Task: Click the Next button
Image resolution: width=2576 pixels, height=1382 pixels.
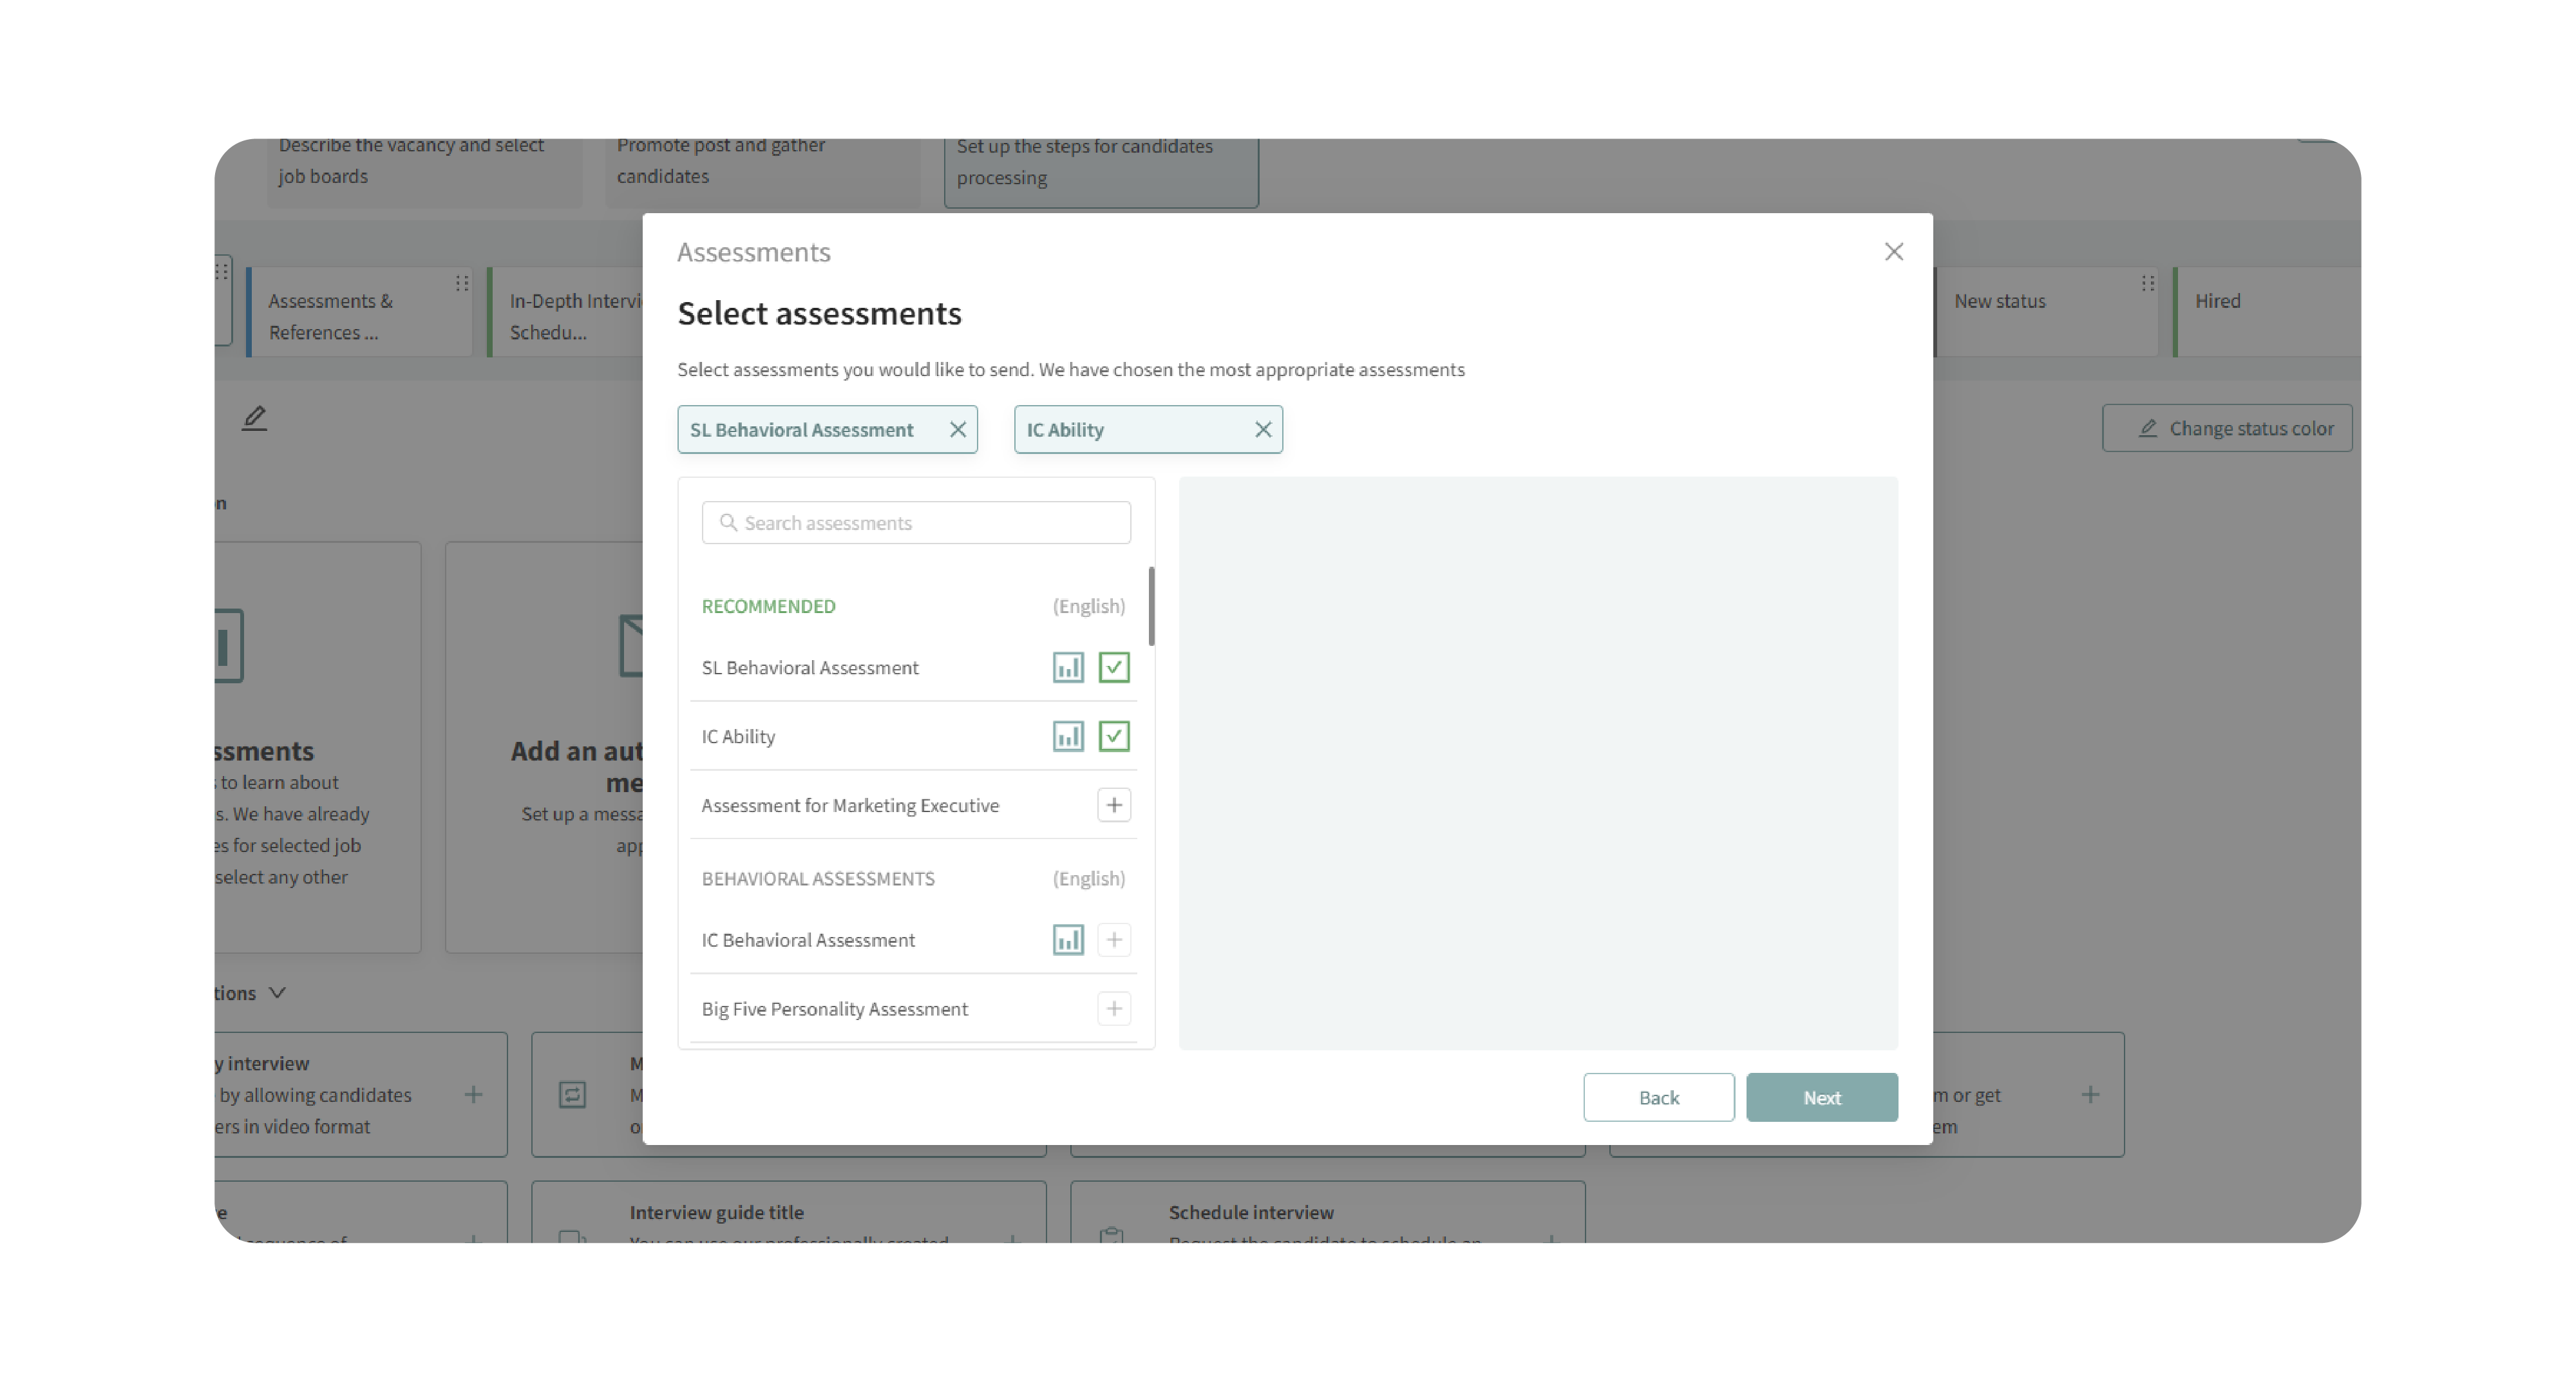Action: [x=1821, y=1097]
